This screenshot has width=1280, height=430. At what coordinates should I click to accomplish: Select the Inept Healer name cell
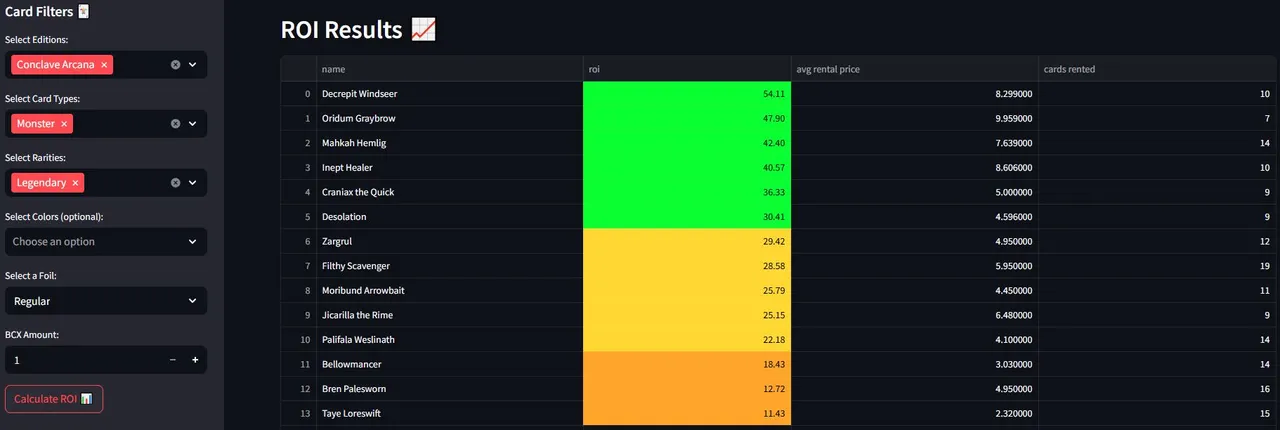tap(450, 167)
